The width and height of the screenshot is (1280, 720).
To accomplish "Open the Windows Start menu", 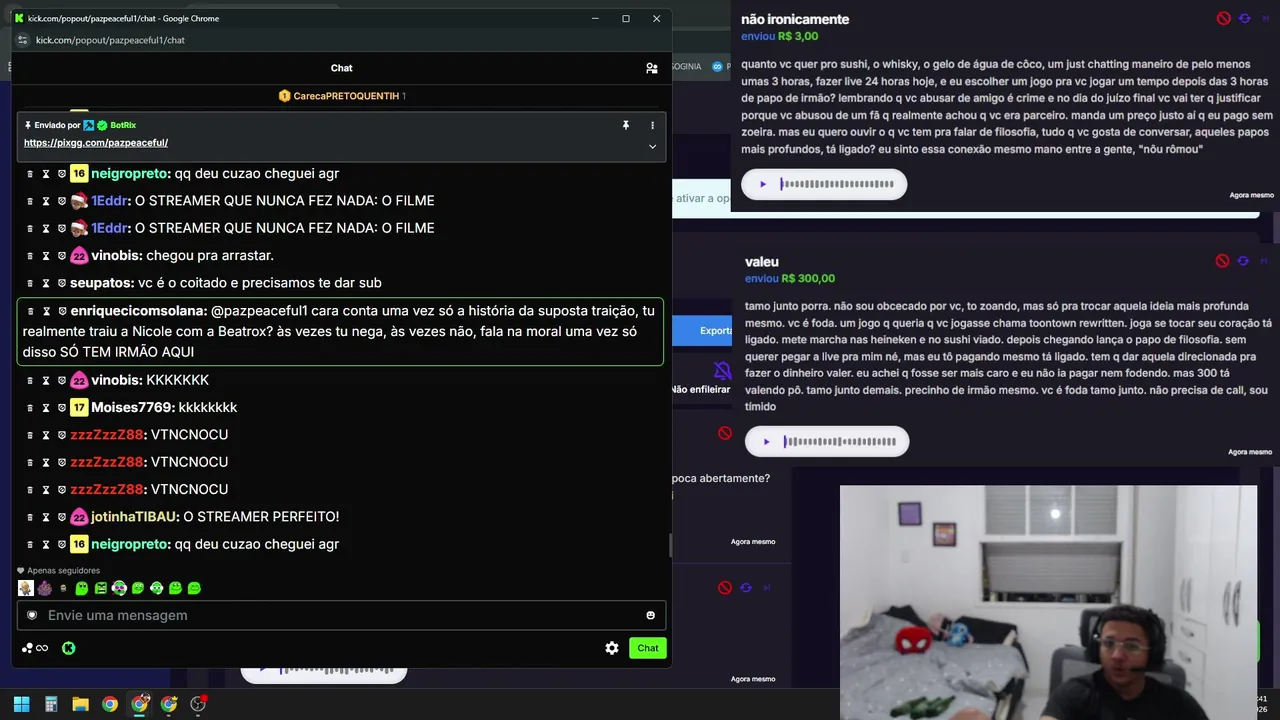I will point(21,704).
